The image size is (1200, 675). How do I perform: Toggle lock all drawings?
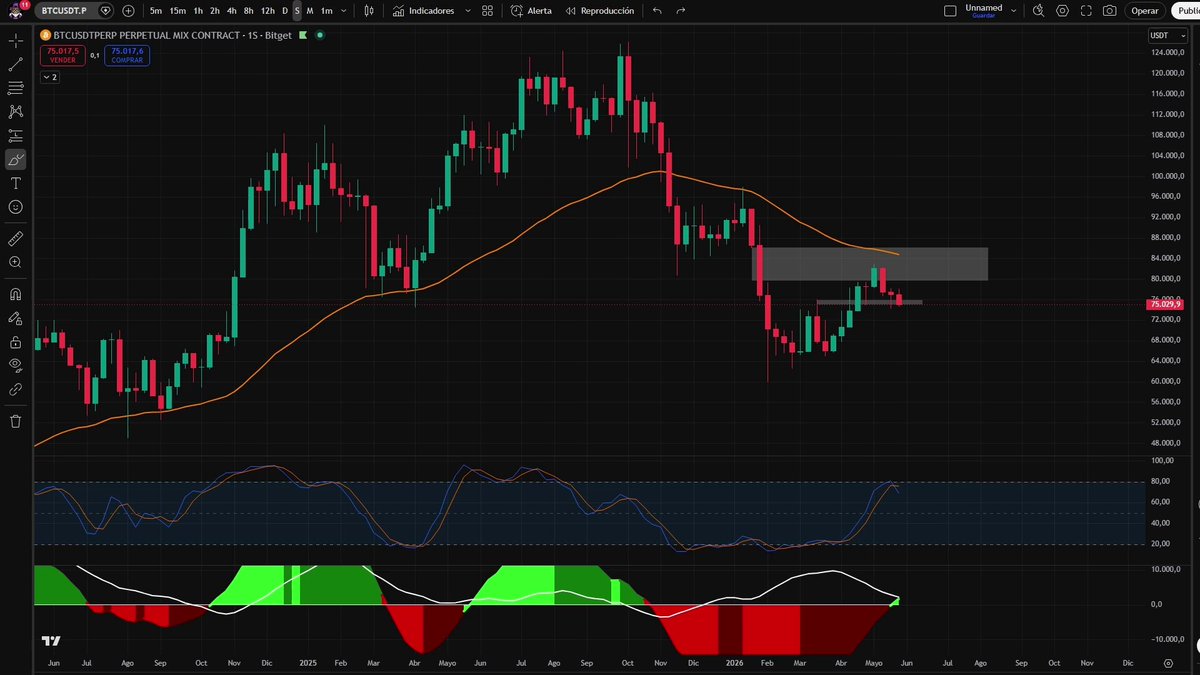click(x=16, y=342)
